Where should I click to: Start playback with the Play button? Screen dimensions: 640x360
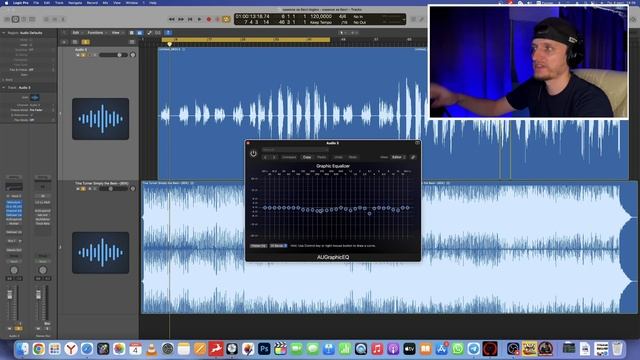200,19
